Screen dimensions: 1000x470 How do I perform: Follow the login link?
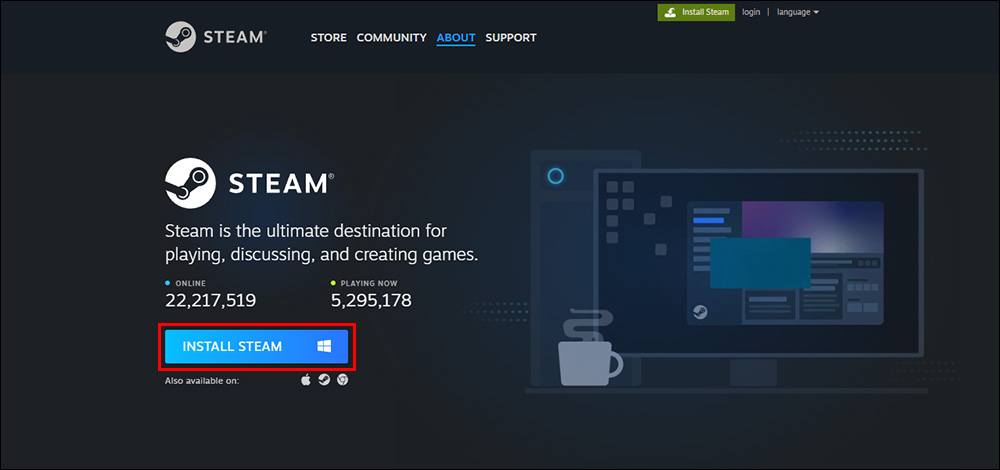point(751,12)
